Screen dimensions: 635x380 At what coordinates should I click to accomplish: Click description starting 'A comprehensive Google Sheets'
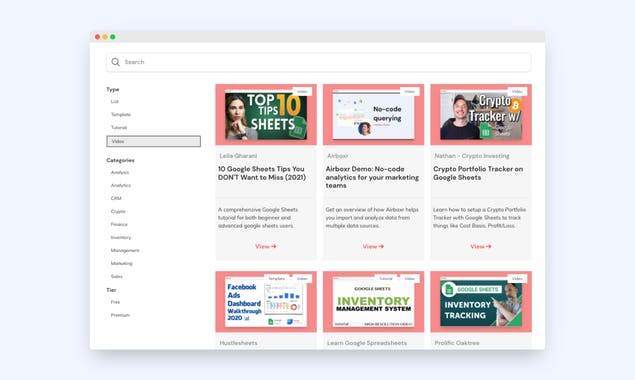[258, 218]
